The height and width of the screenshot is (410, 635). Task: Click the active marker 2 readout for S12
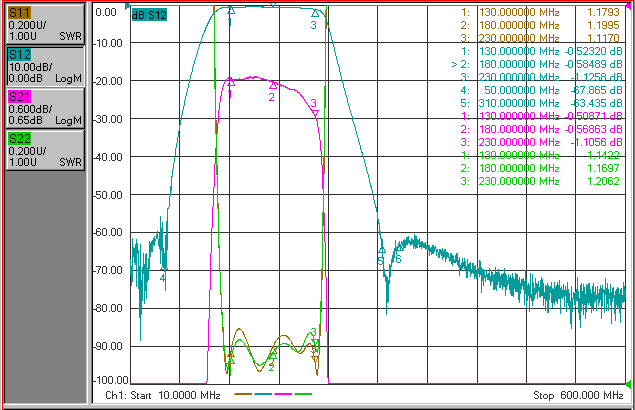click(537, 64)
